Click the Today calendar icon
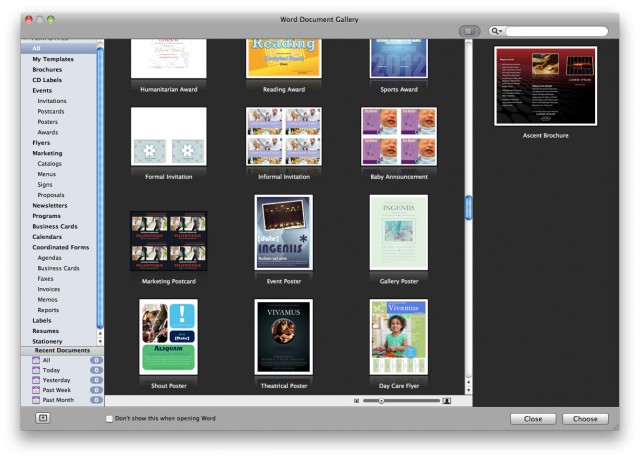Image resolution: width=640 pixels, height=459 pixels. pos(36,370)
